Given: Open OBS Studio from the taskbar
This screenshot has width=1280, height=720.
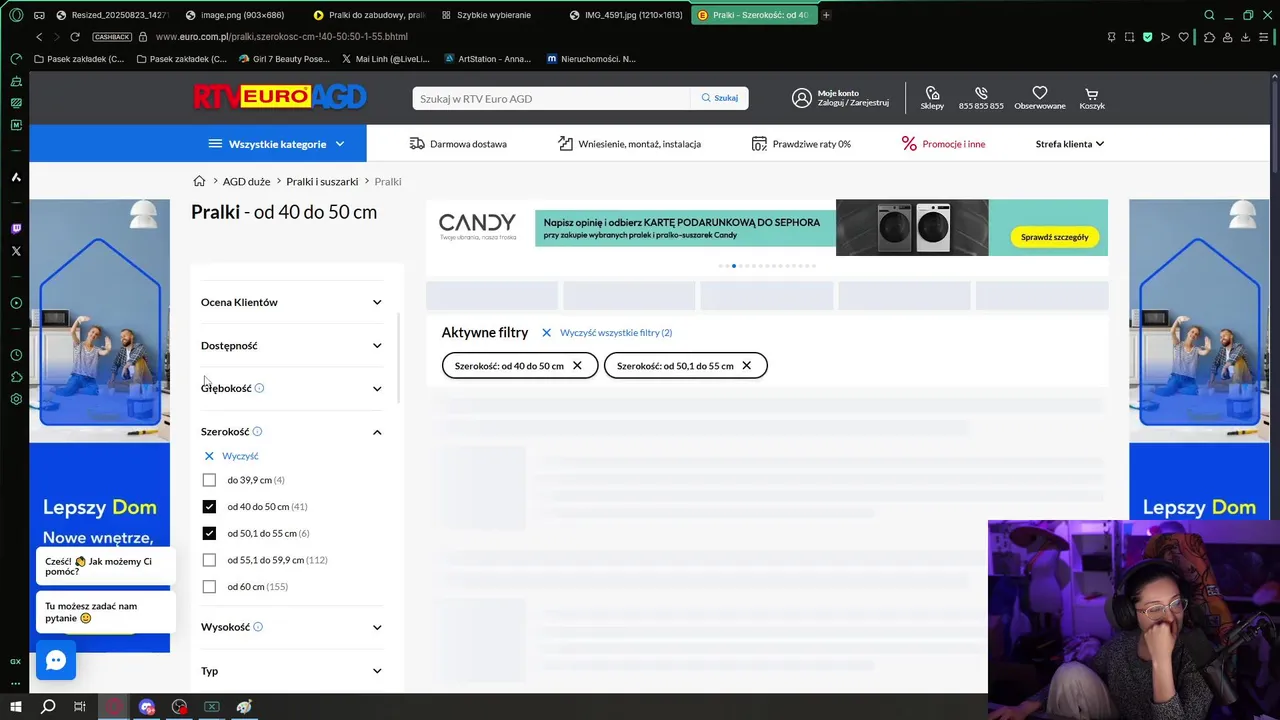Looking at the screenshot, I should tap(179, 707).
